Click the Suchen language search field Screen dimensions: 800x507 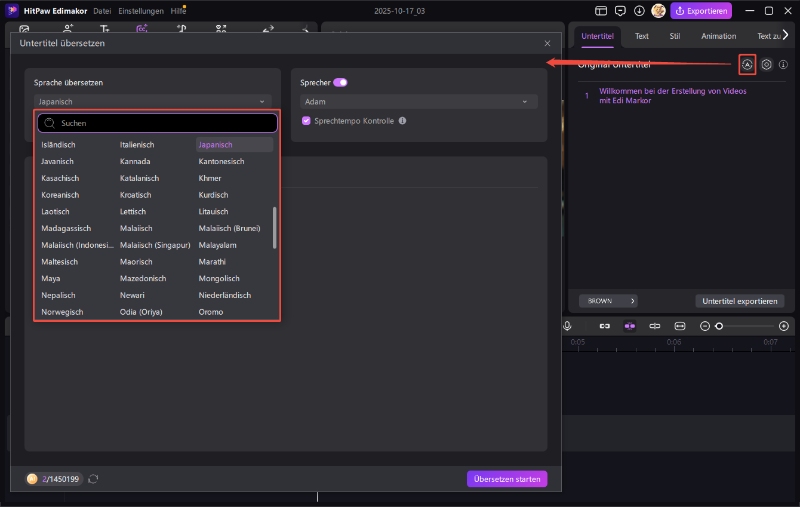(157, 123)
